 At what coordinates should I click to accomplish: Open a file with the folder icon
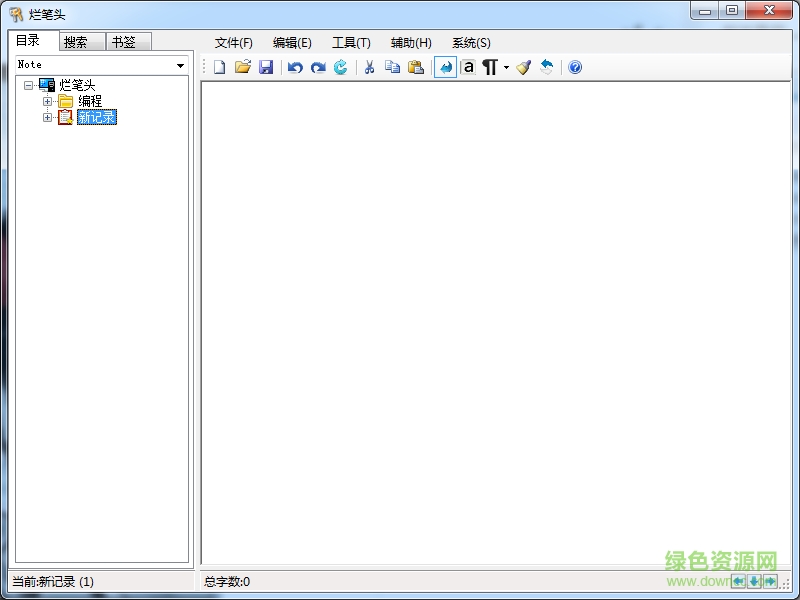[243, 67]
